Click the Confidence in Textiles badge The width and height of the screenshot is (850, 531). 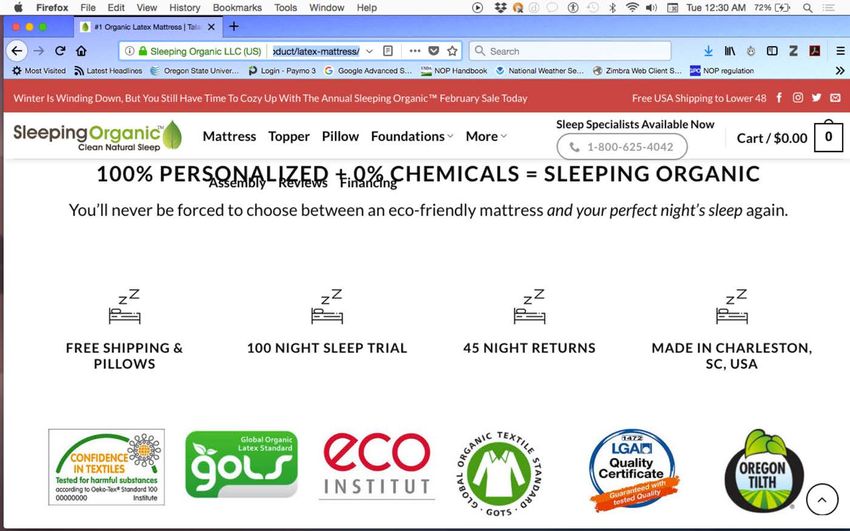coord(106,467)
